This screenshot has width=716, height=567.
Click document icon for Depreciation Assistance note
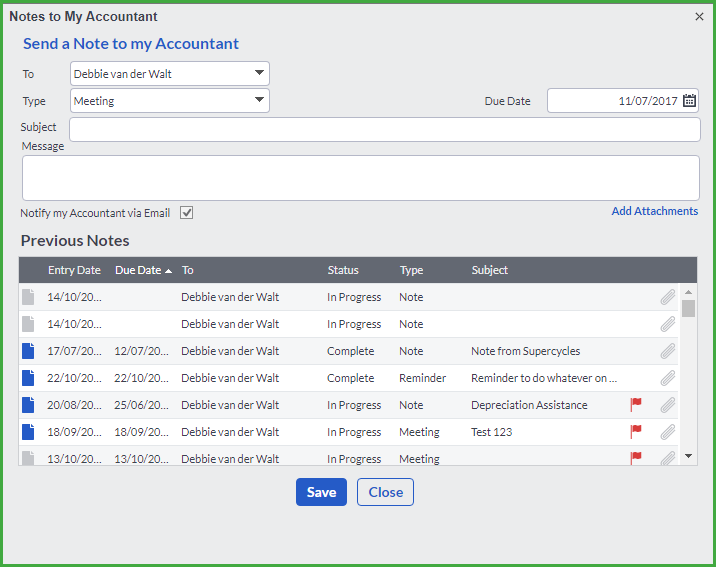click(x=28, y=404)
